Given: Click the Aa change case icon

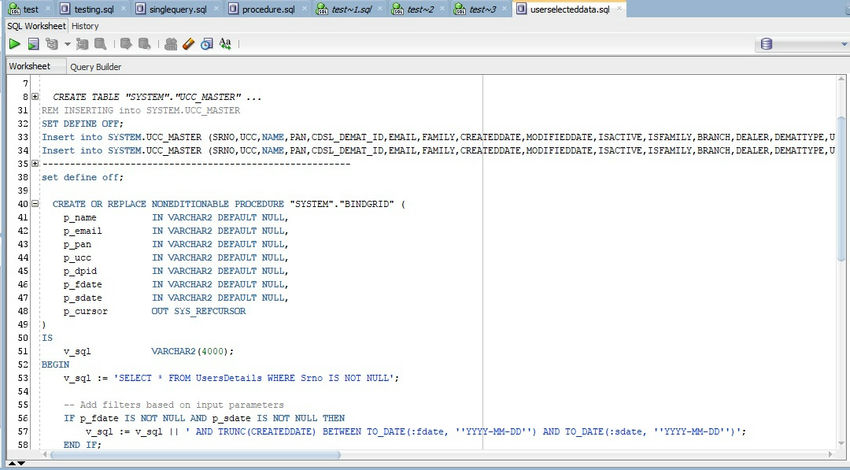Looking at the screenshot, I should [x=226, y=44].
